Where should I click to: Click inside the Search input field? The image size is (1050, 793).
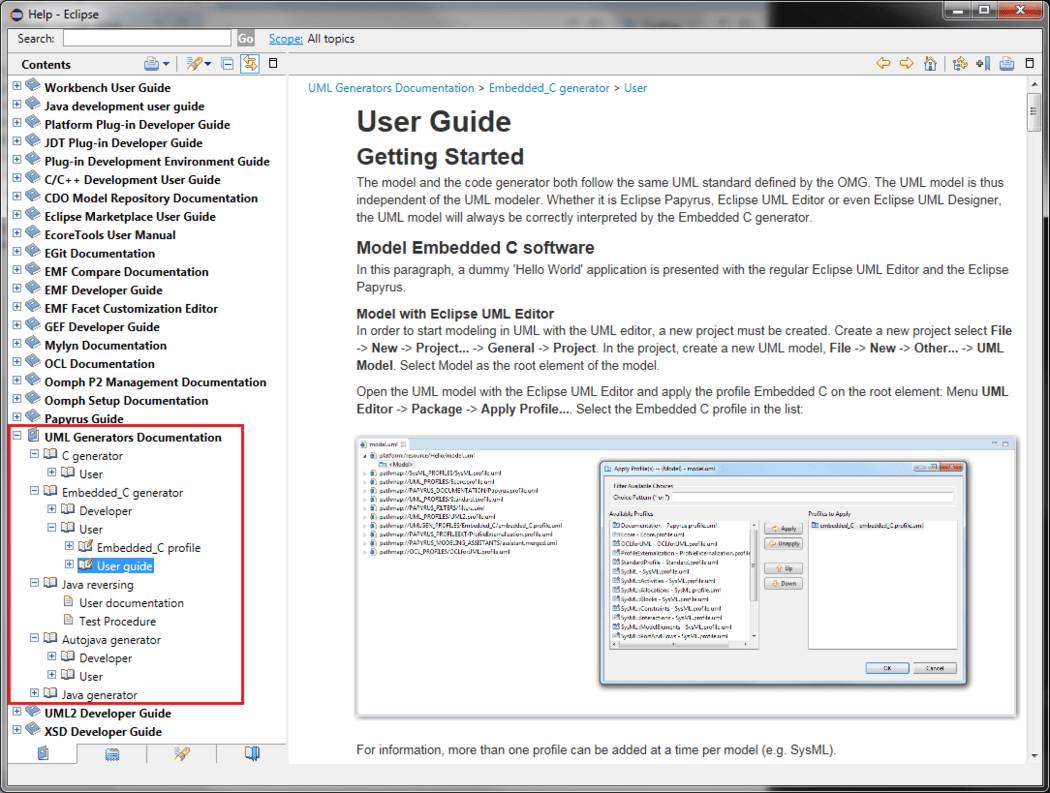(x=145, y=38)
